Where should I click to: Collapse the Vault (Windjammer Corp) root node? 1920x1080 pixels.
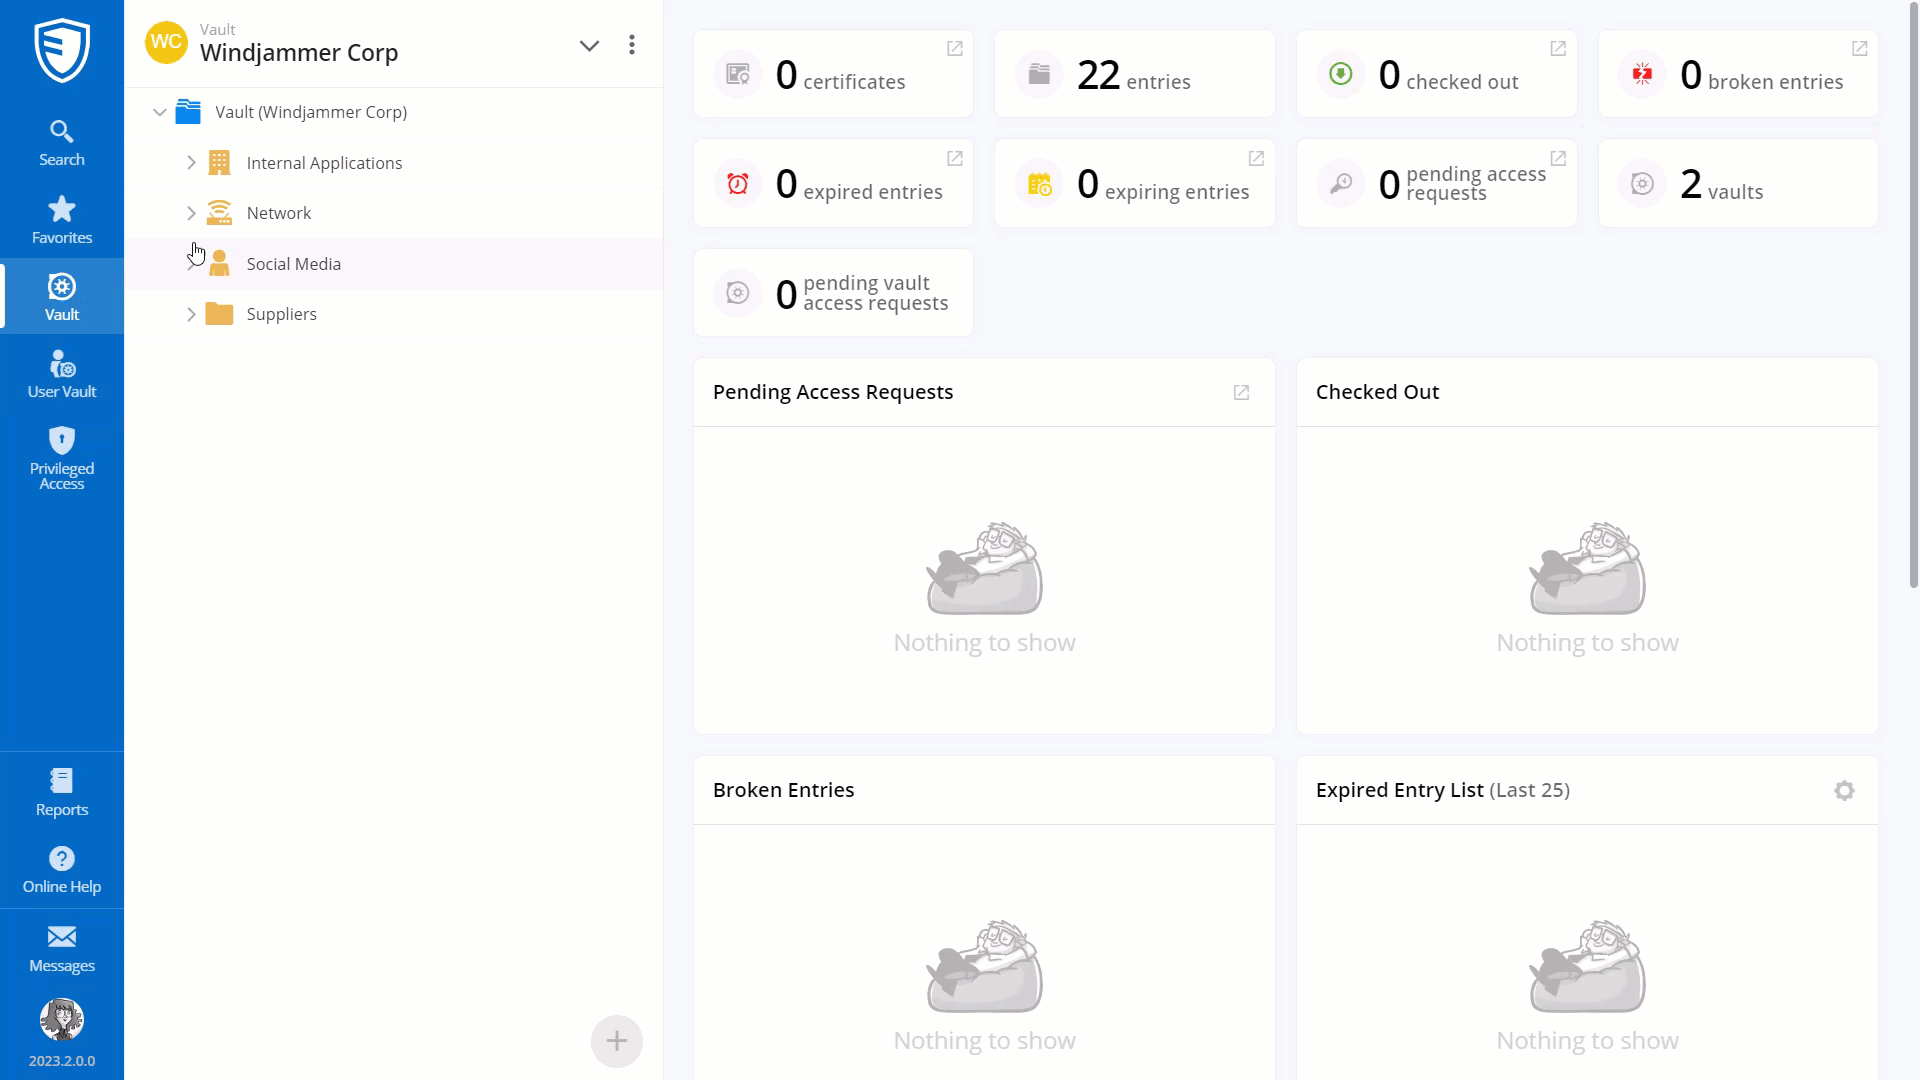pyautogui.click(x=159, y=112)
